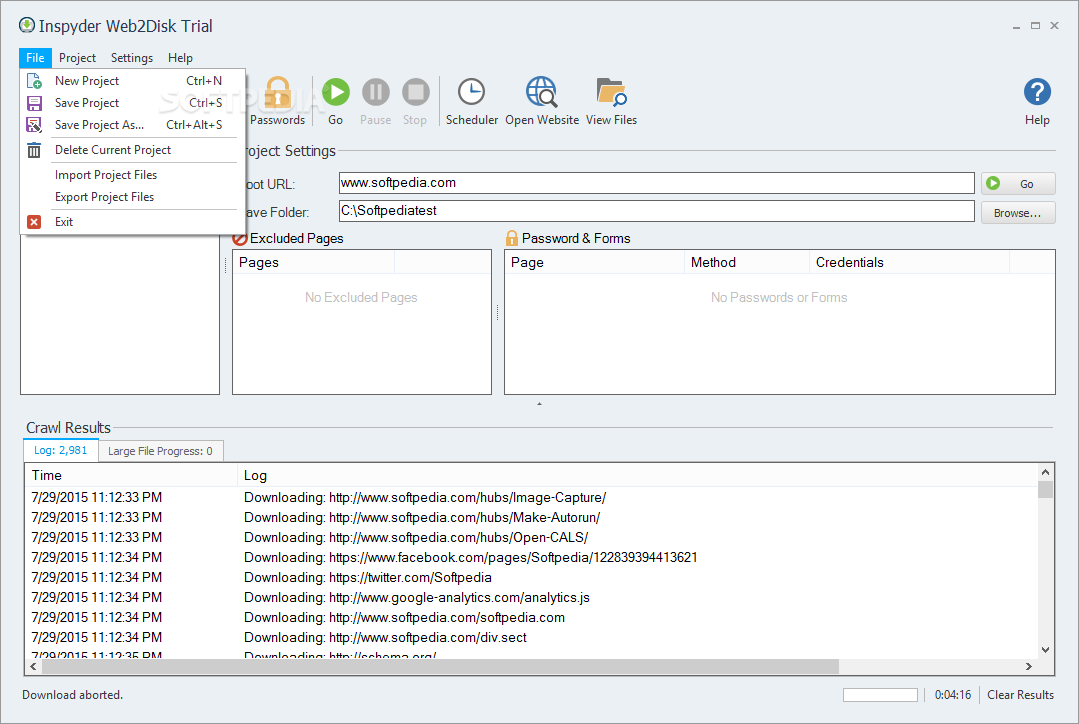
Task: Click the Excluded Pages red prohibited icon
Action: [x=239, y=239]
